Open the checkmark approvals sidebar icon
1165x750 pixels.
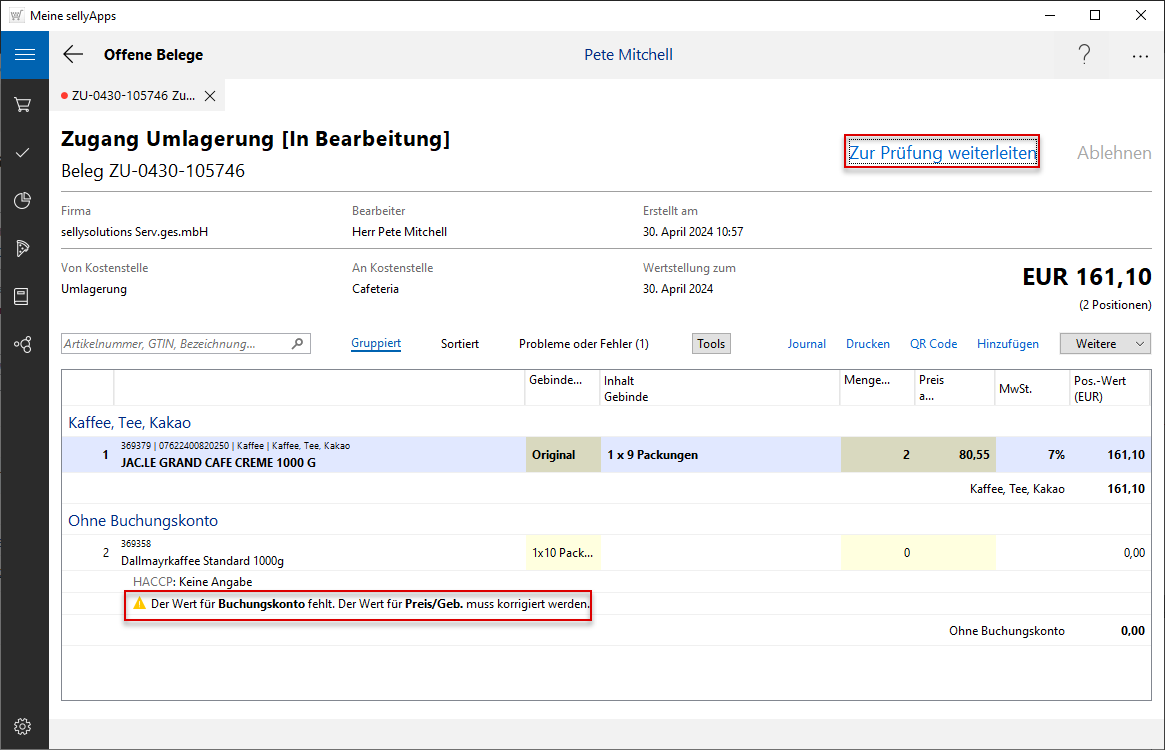coord(24,152)
